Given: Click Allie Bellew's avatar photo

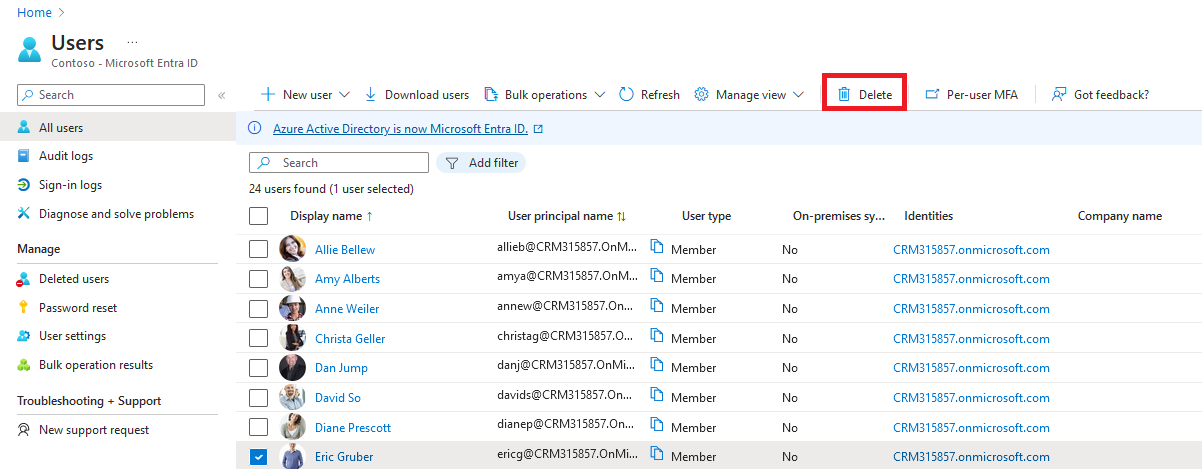Looking at the screenshot, I should [292, 249].
